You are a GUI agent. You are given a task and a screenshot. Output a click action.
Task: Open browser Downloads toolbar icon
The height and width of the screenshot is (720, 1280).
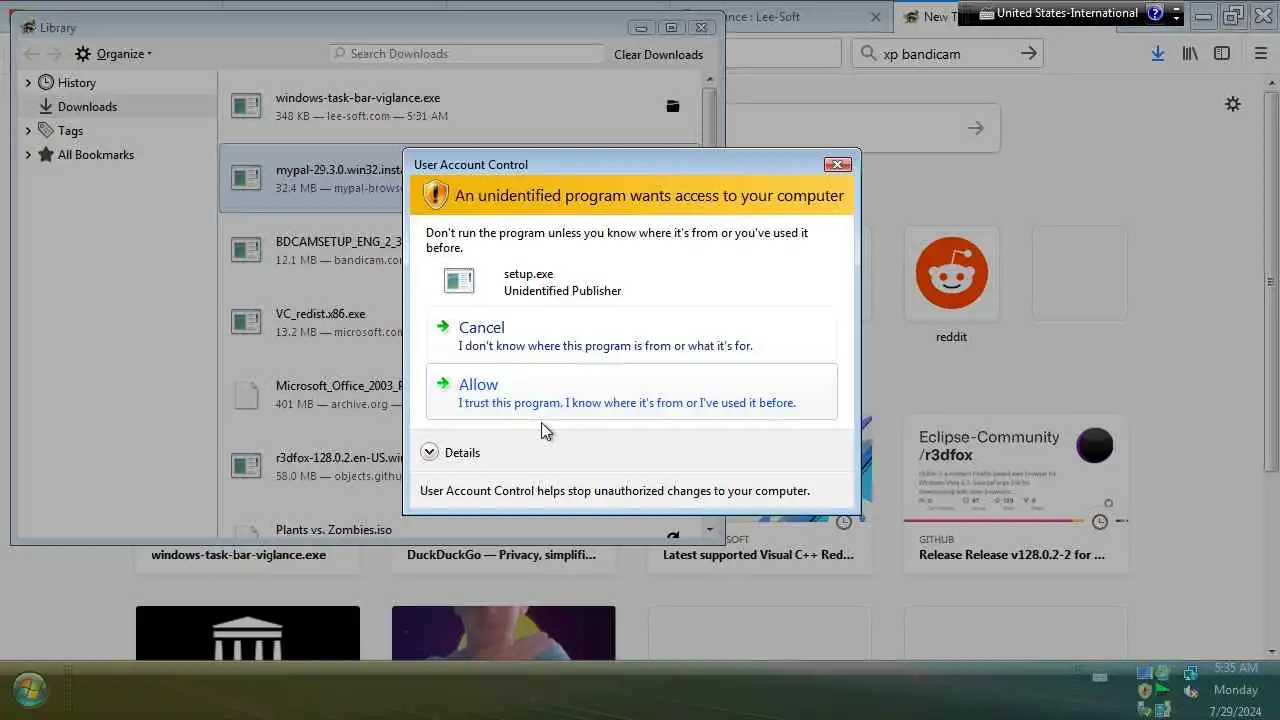(1157, 54)
